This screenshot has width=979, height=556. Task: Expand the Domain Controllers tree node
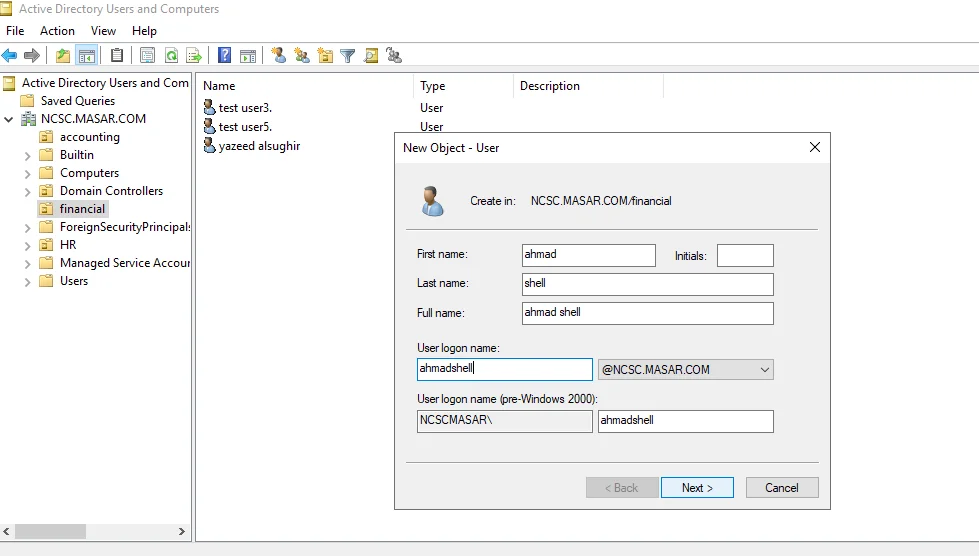coord(27,192)
